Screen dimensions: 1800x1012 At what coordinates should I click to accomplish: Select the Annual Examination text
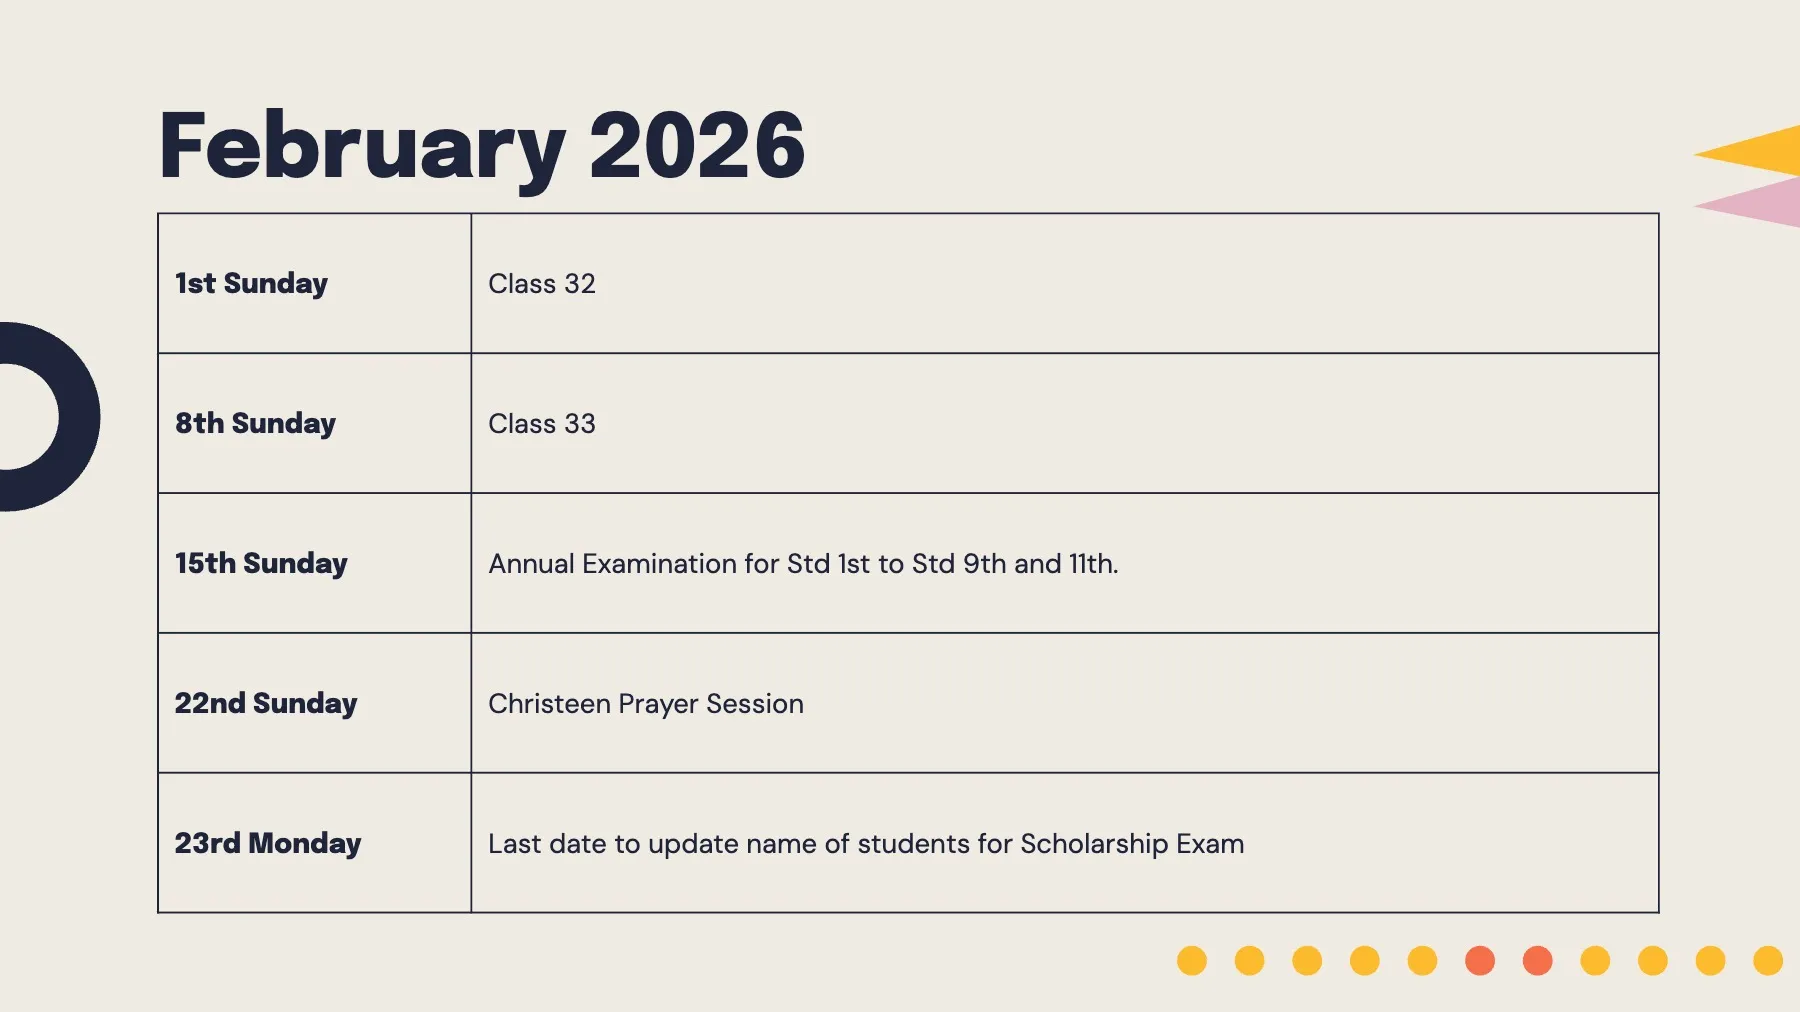803,564
